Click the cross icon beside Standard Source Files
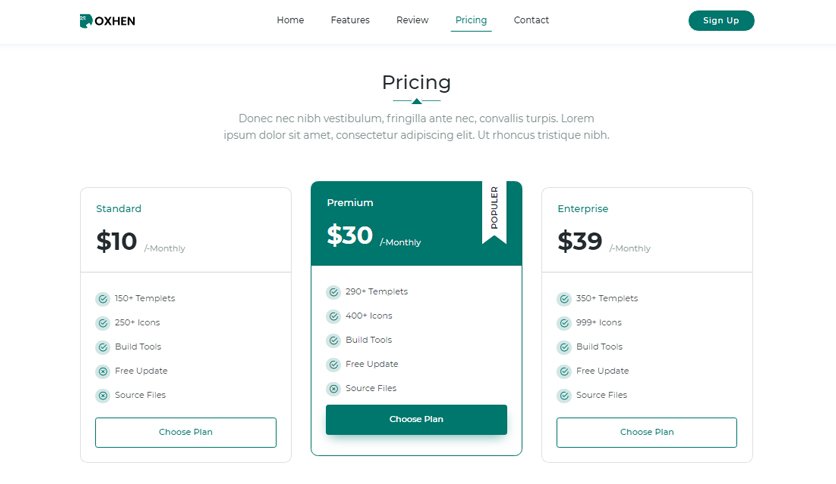Viewport: 836px width, 484px height. coord(103,396)
